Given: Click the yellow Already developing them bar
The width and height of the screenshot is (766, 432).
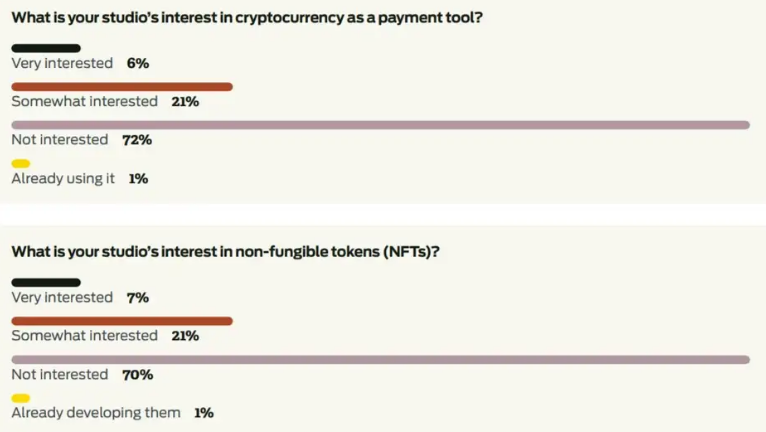Looking at the screenshot, I should pos(21,398).
